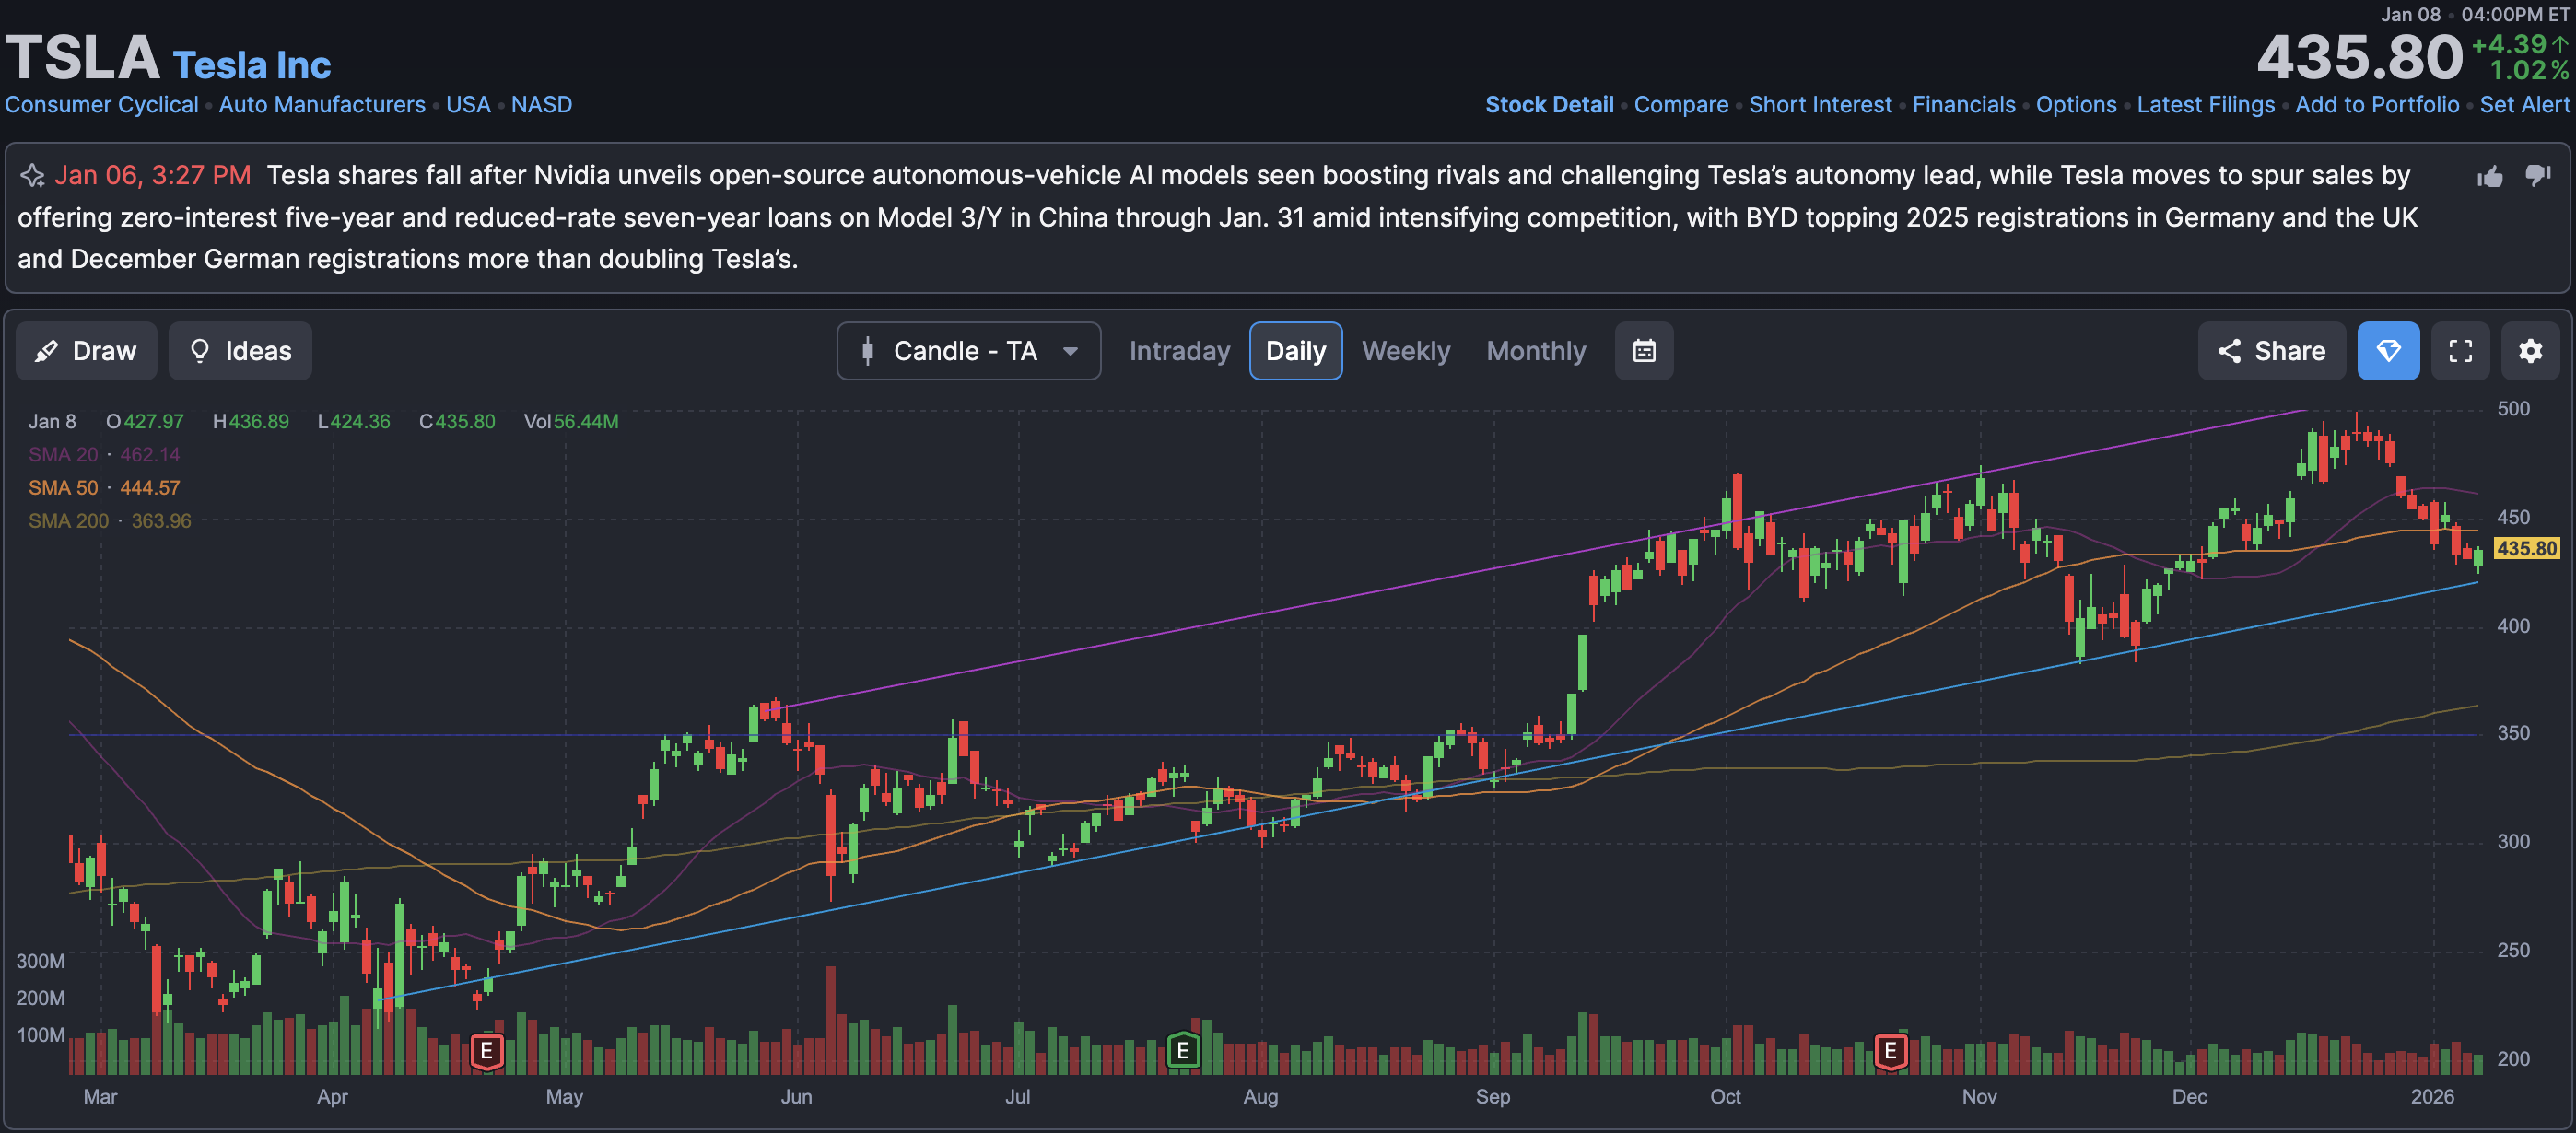This screenshot has height=1133, width=2576.
Task: Open the Share chart options
Action: pyautogui.click(x=2271, y=351)
